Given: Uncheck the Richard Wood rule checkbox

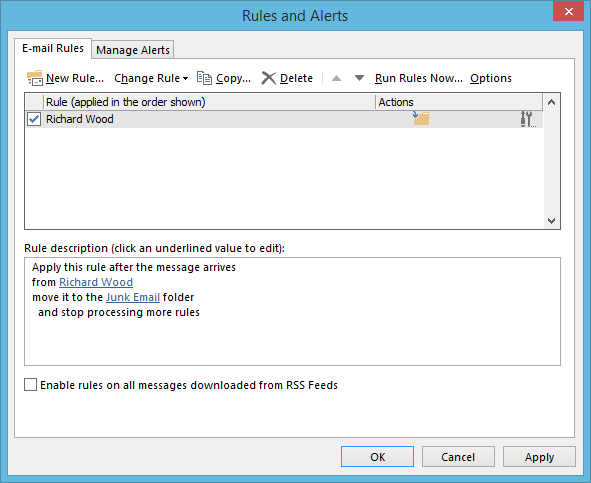Looking at the screenshot, I should coord(34,119).
